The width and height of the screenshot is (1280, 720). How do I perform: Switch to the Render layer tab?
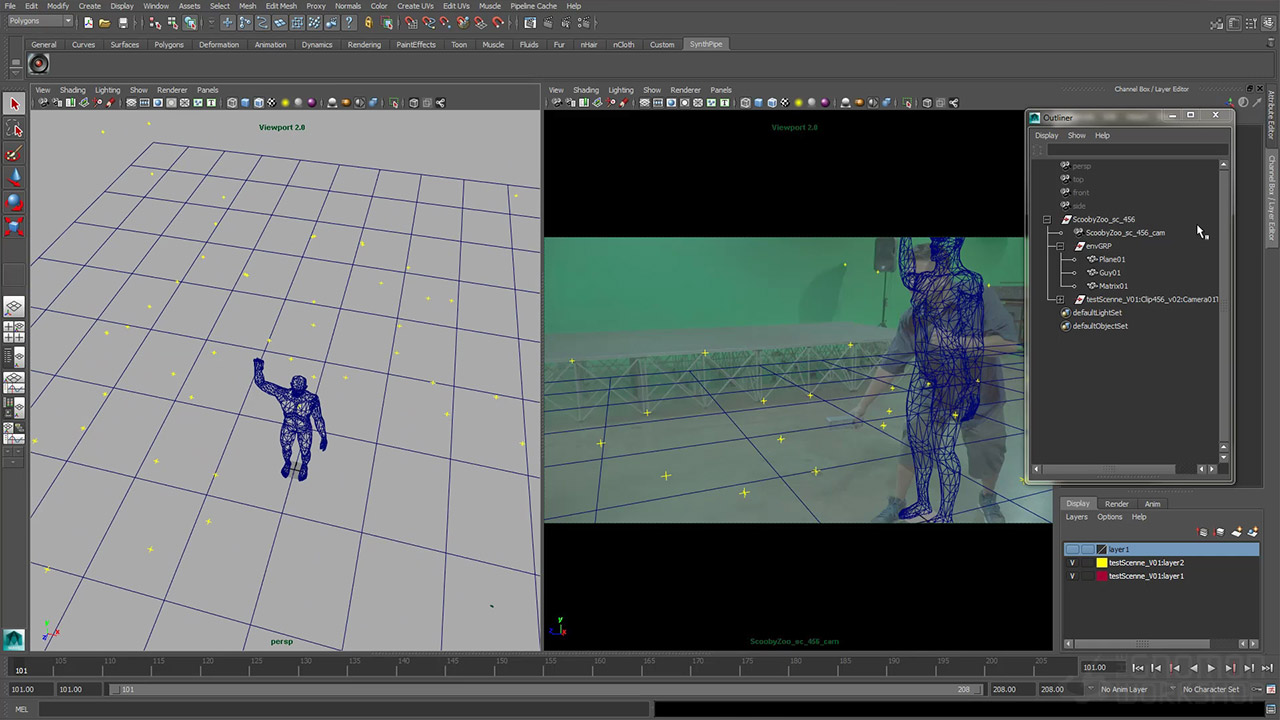tap(1116, 504)
